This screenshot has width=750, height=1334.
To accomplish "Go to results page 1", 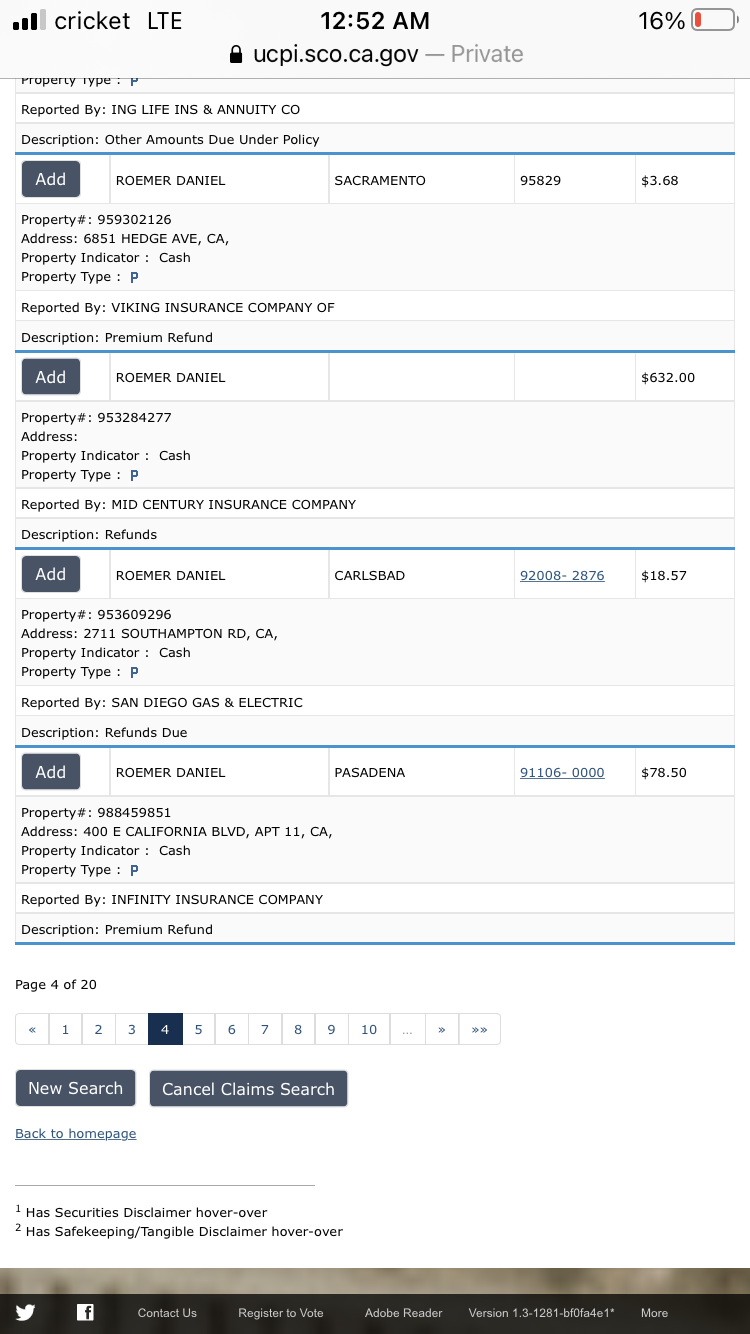I will tap(65, 1029).
